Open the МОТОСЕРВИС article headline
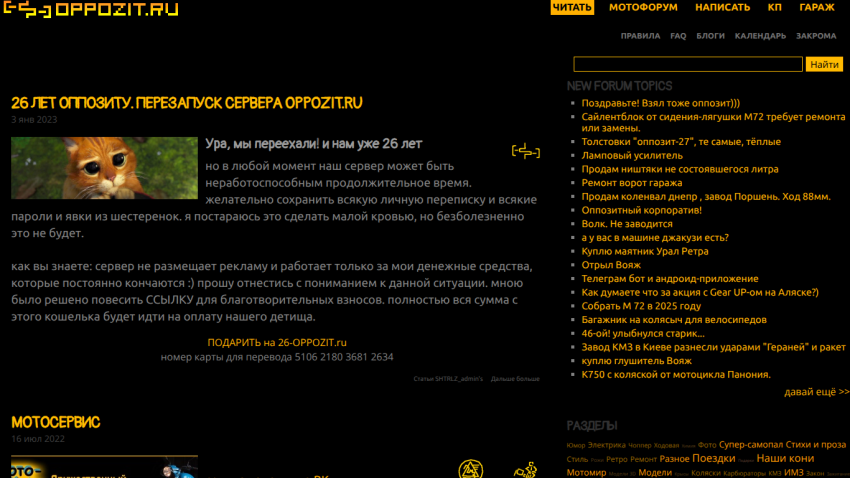The height and width of the screenshot is (478, 850). pyautogui.click(x=55, y=422)
